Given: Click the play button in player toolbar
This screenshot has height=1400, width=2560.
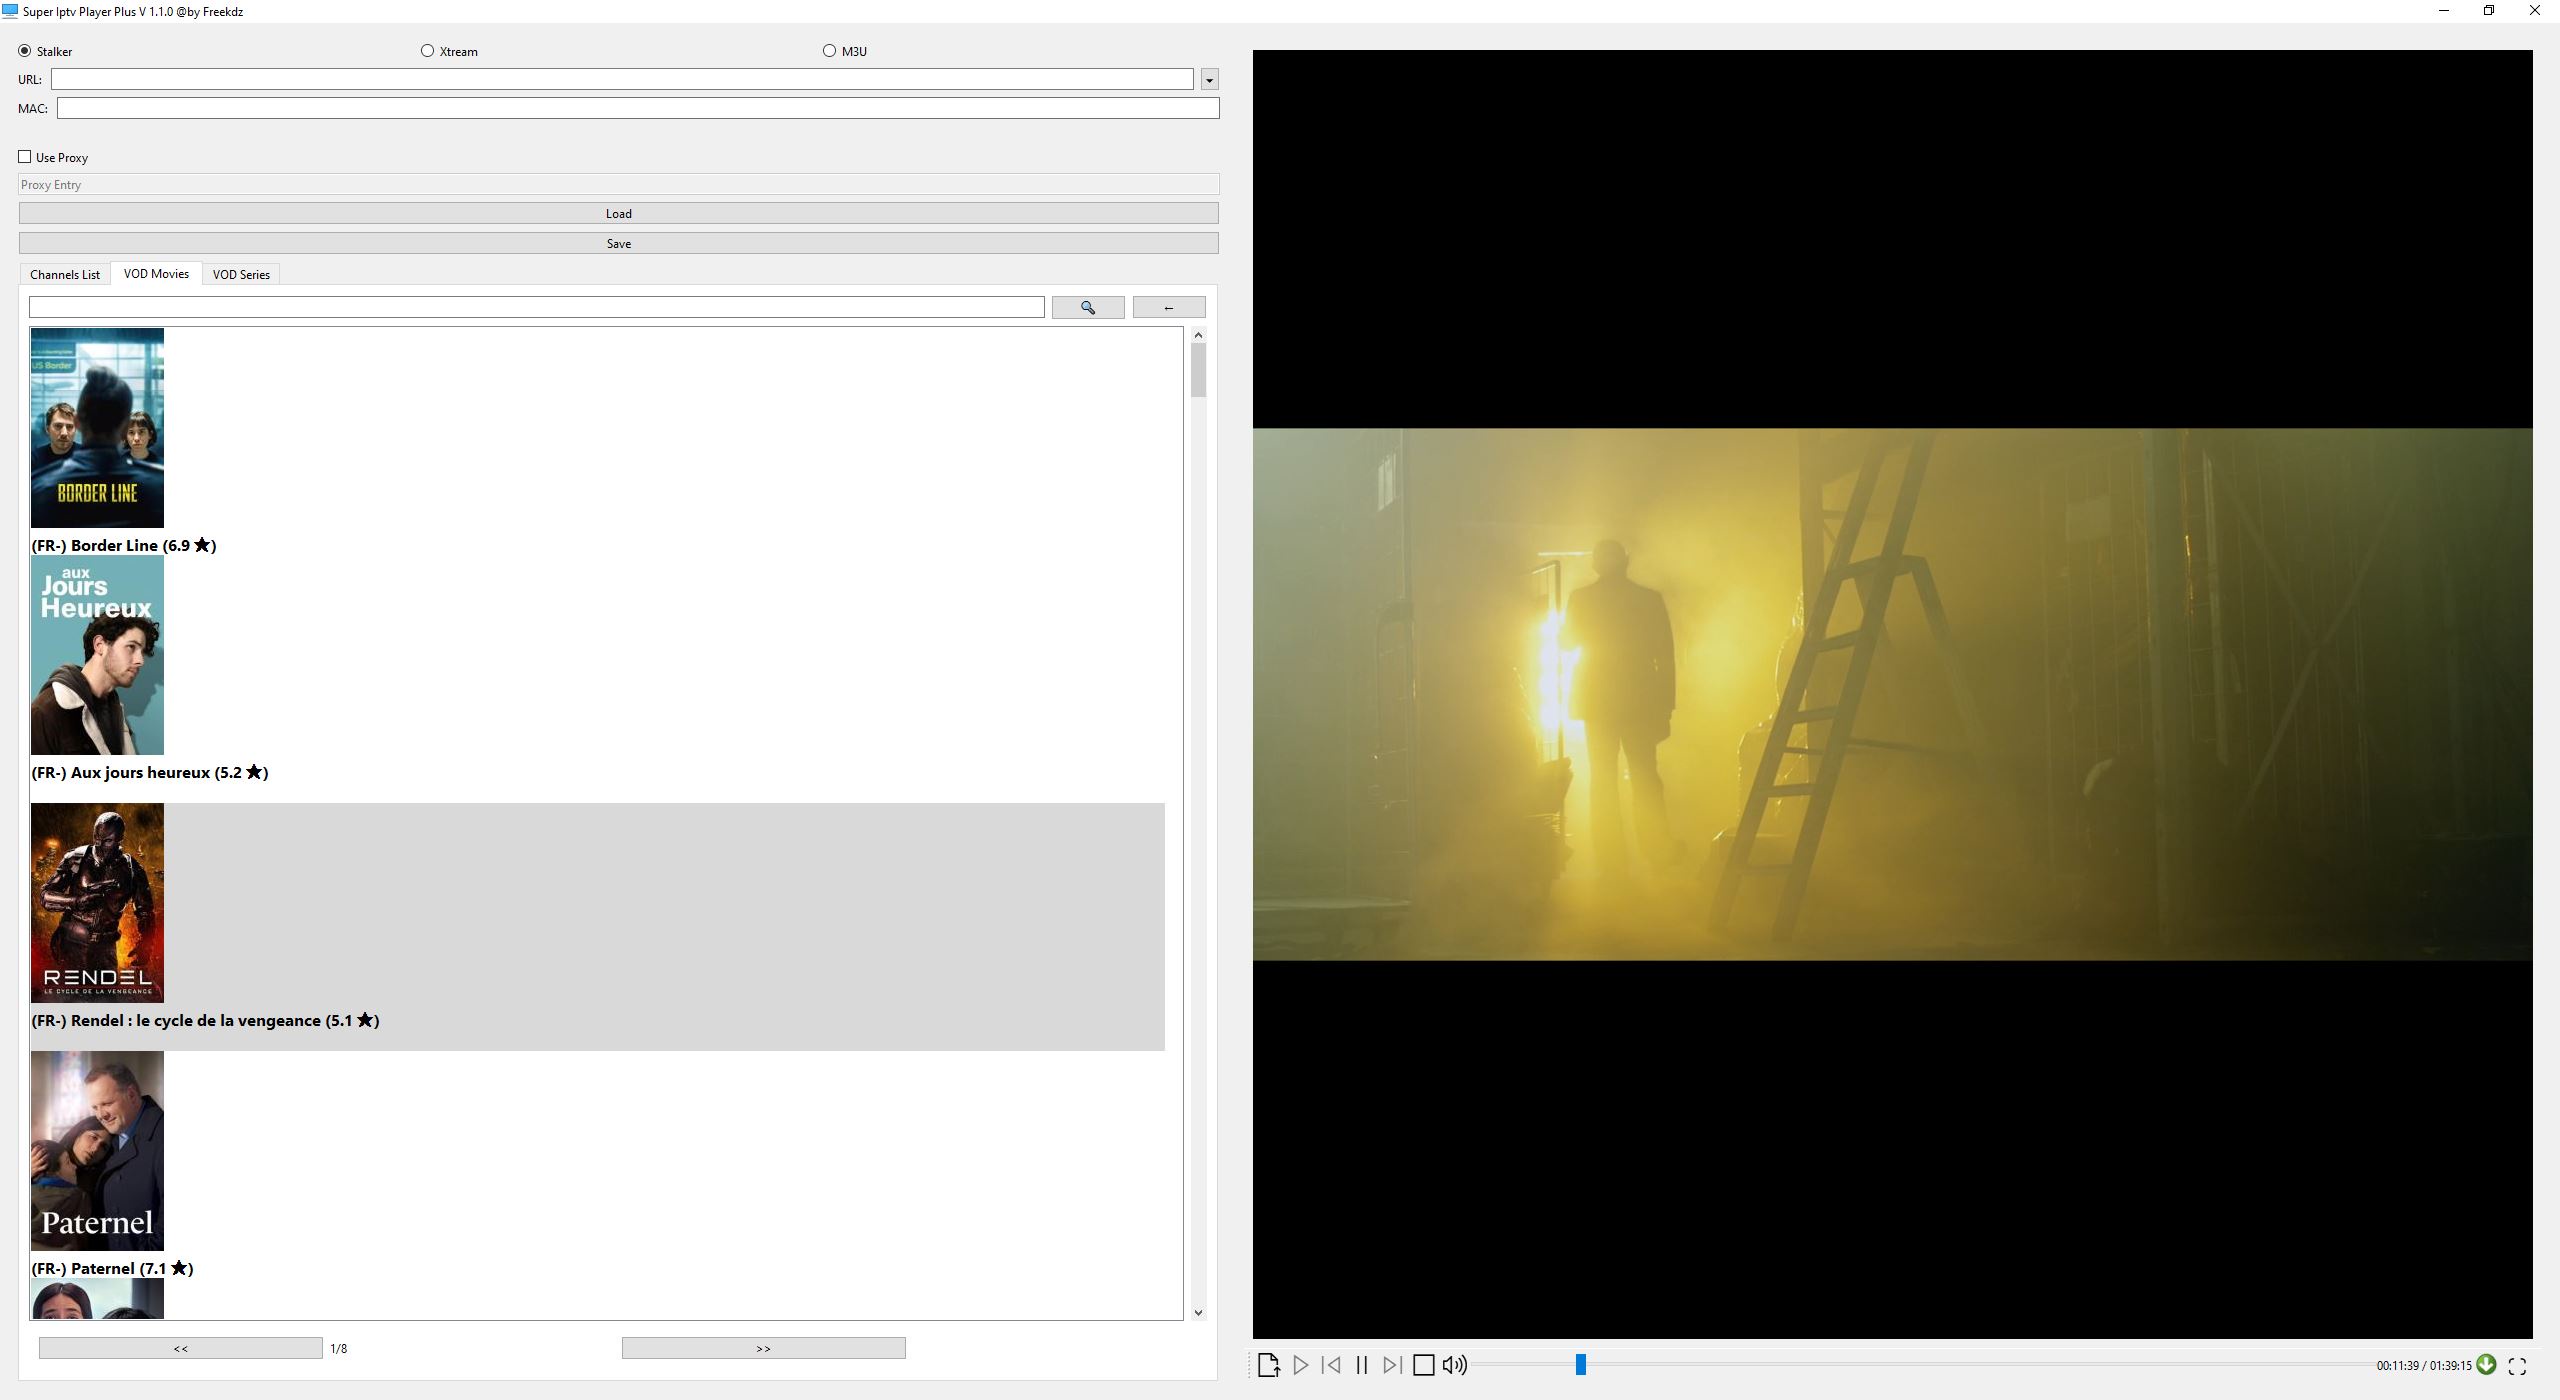Looking at the screenshot, I should tap(1300, 1365).
